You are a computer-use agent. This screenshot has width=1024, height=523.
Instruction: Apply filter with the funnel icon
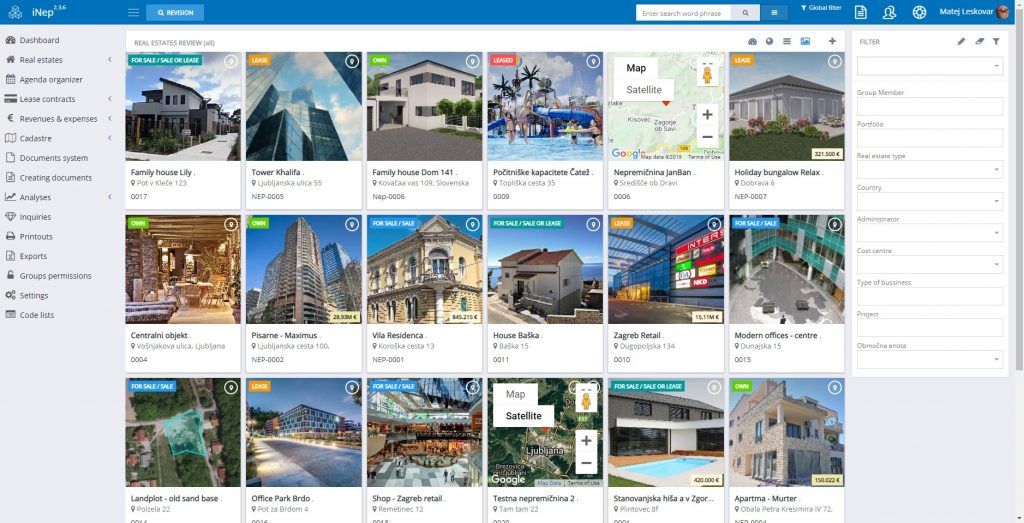[996, 41]
